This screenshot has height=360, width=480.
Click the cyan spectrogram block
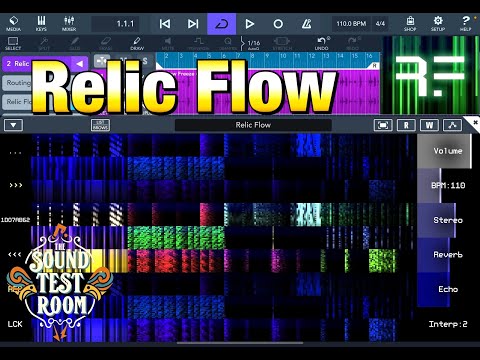click(x=309, y=214)
